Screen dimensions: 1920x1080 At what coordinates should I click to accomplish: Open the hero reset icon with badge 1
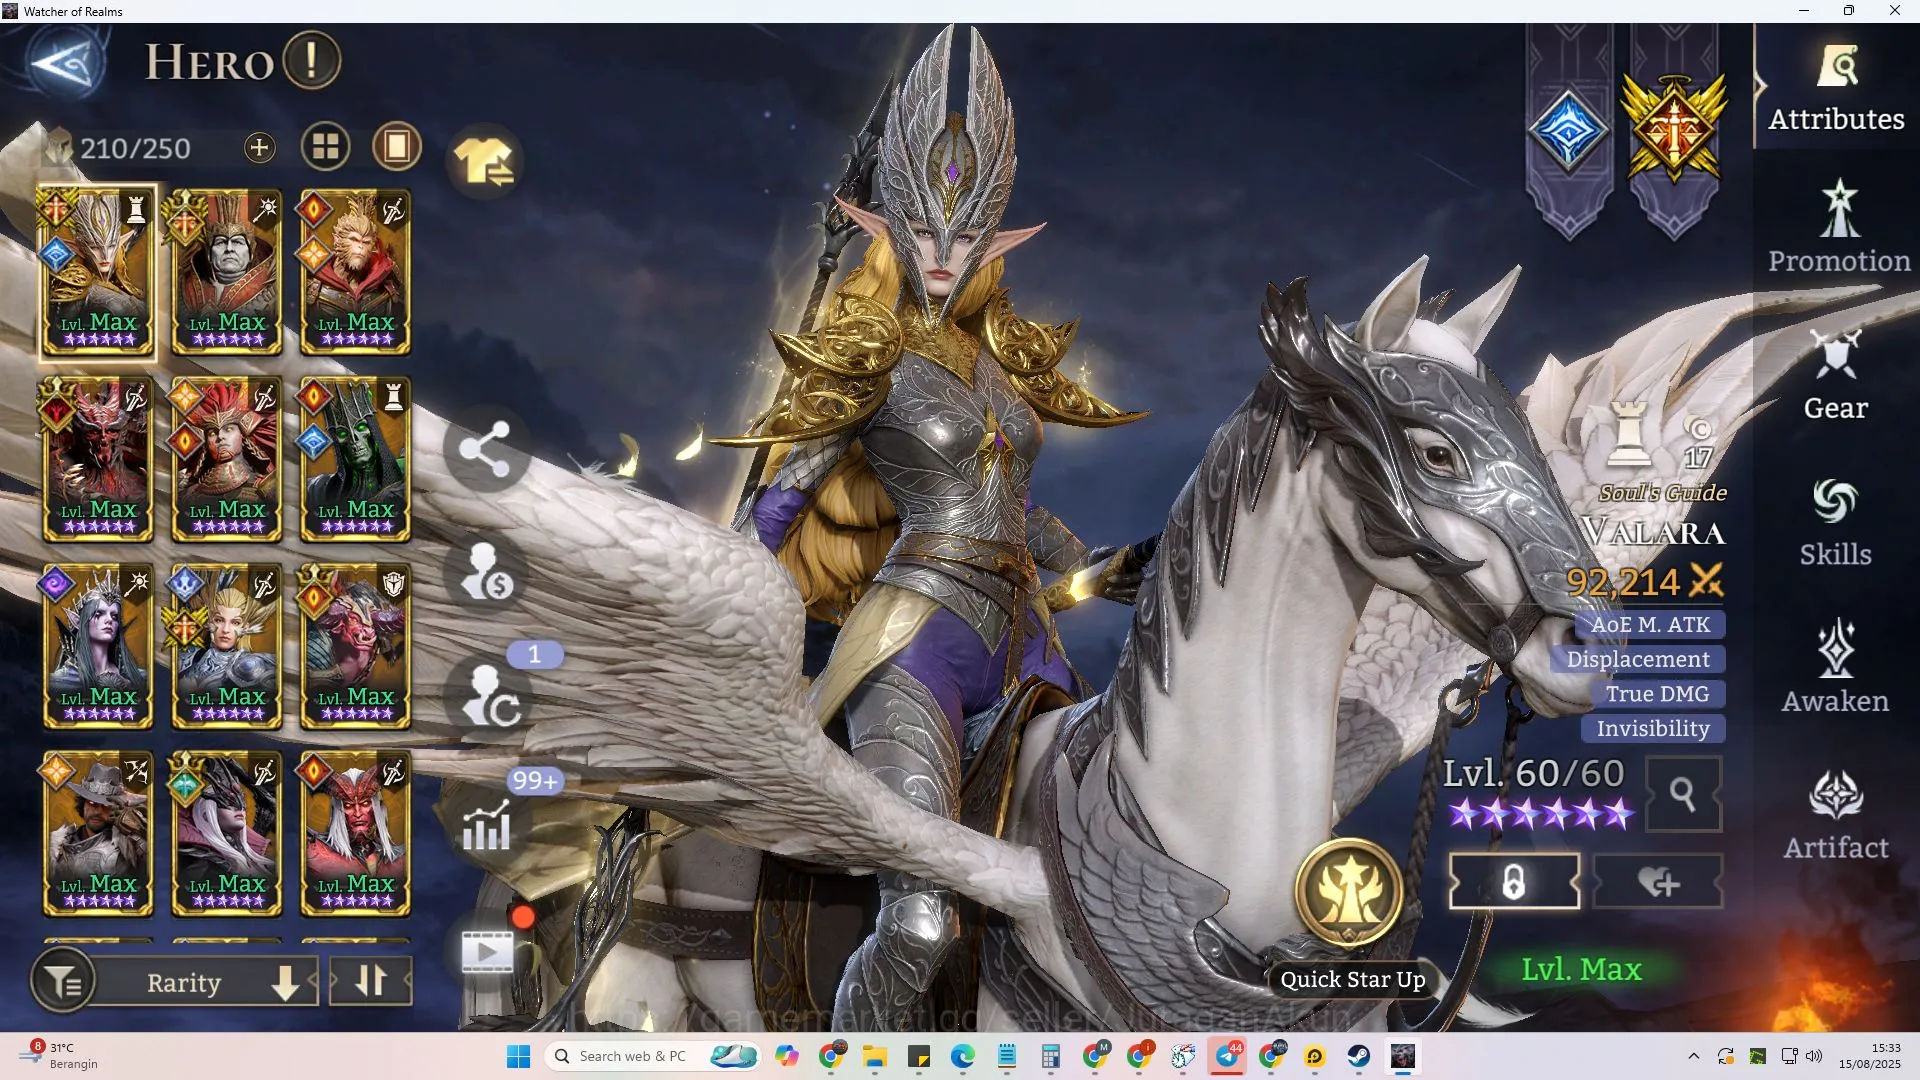(491, 695)
